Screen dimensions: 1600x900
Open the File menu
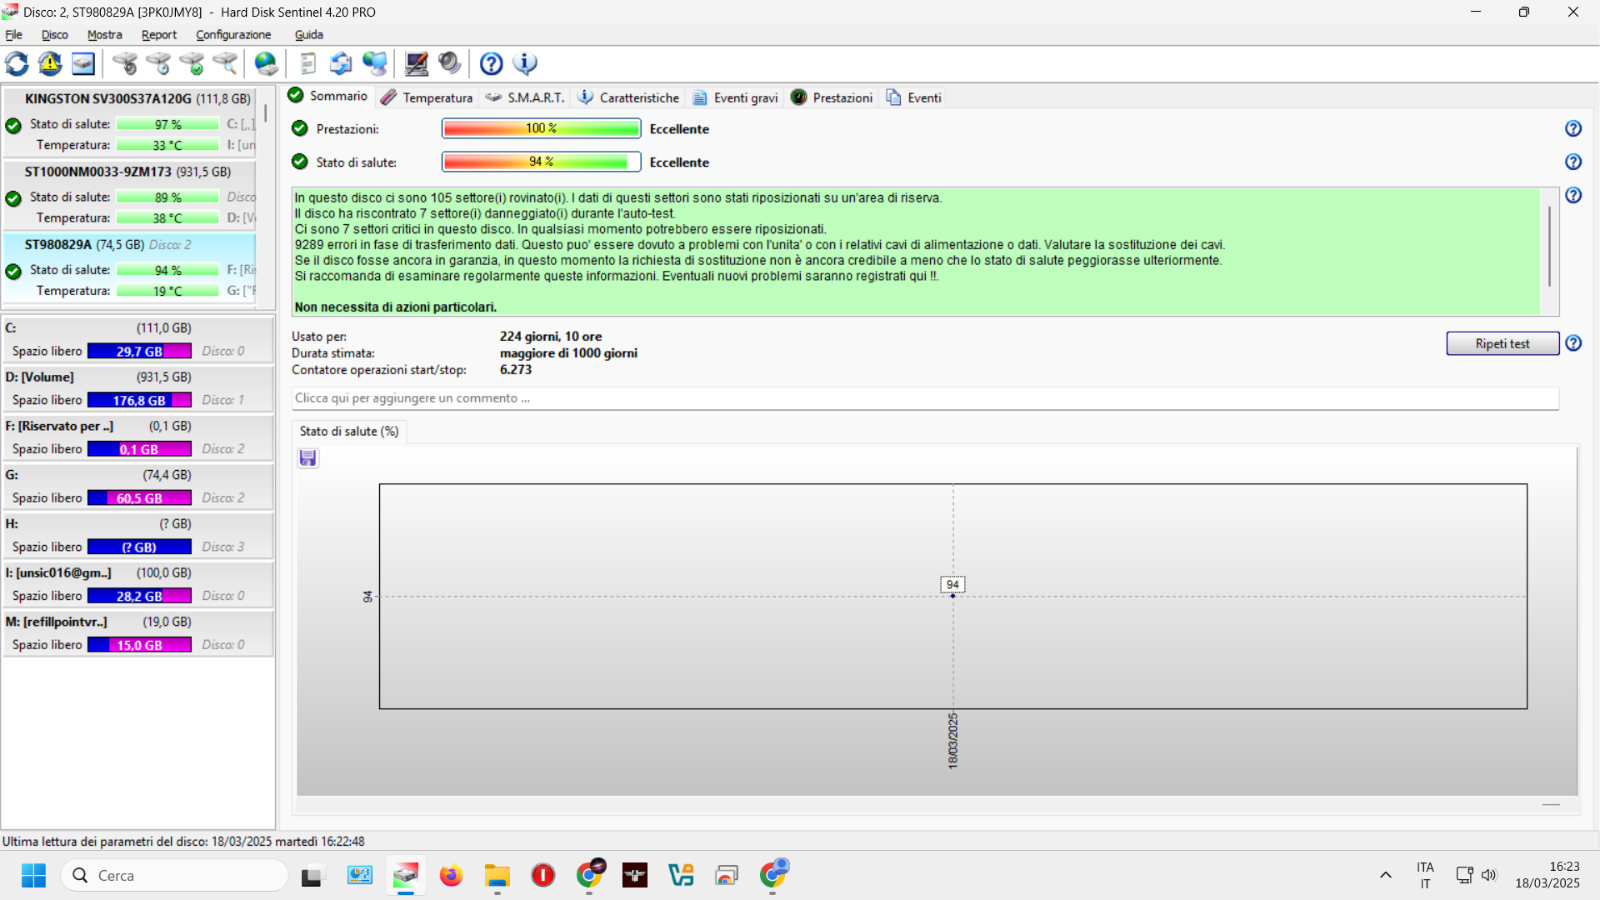[14, 35]
